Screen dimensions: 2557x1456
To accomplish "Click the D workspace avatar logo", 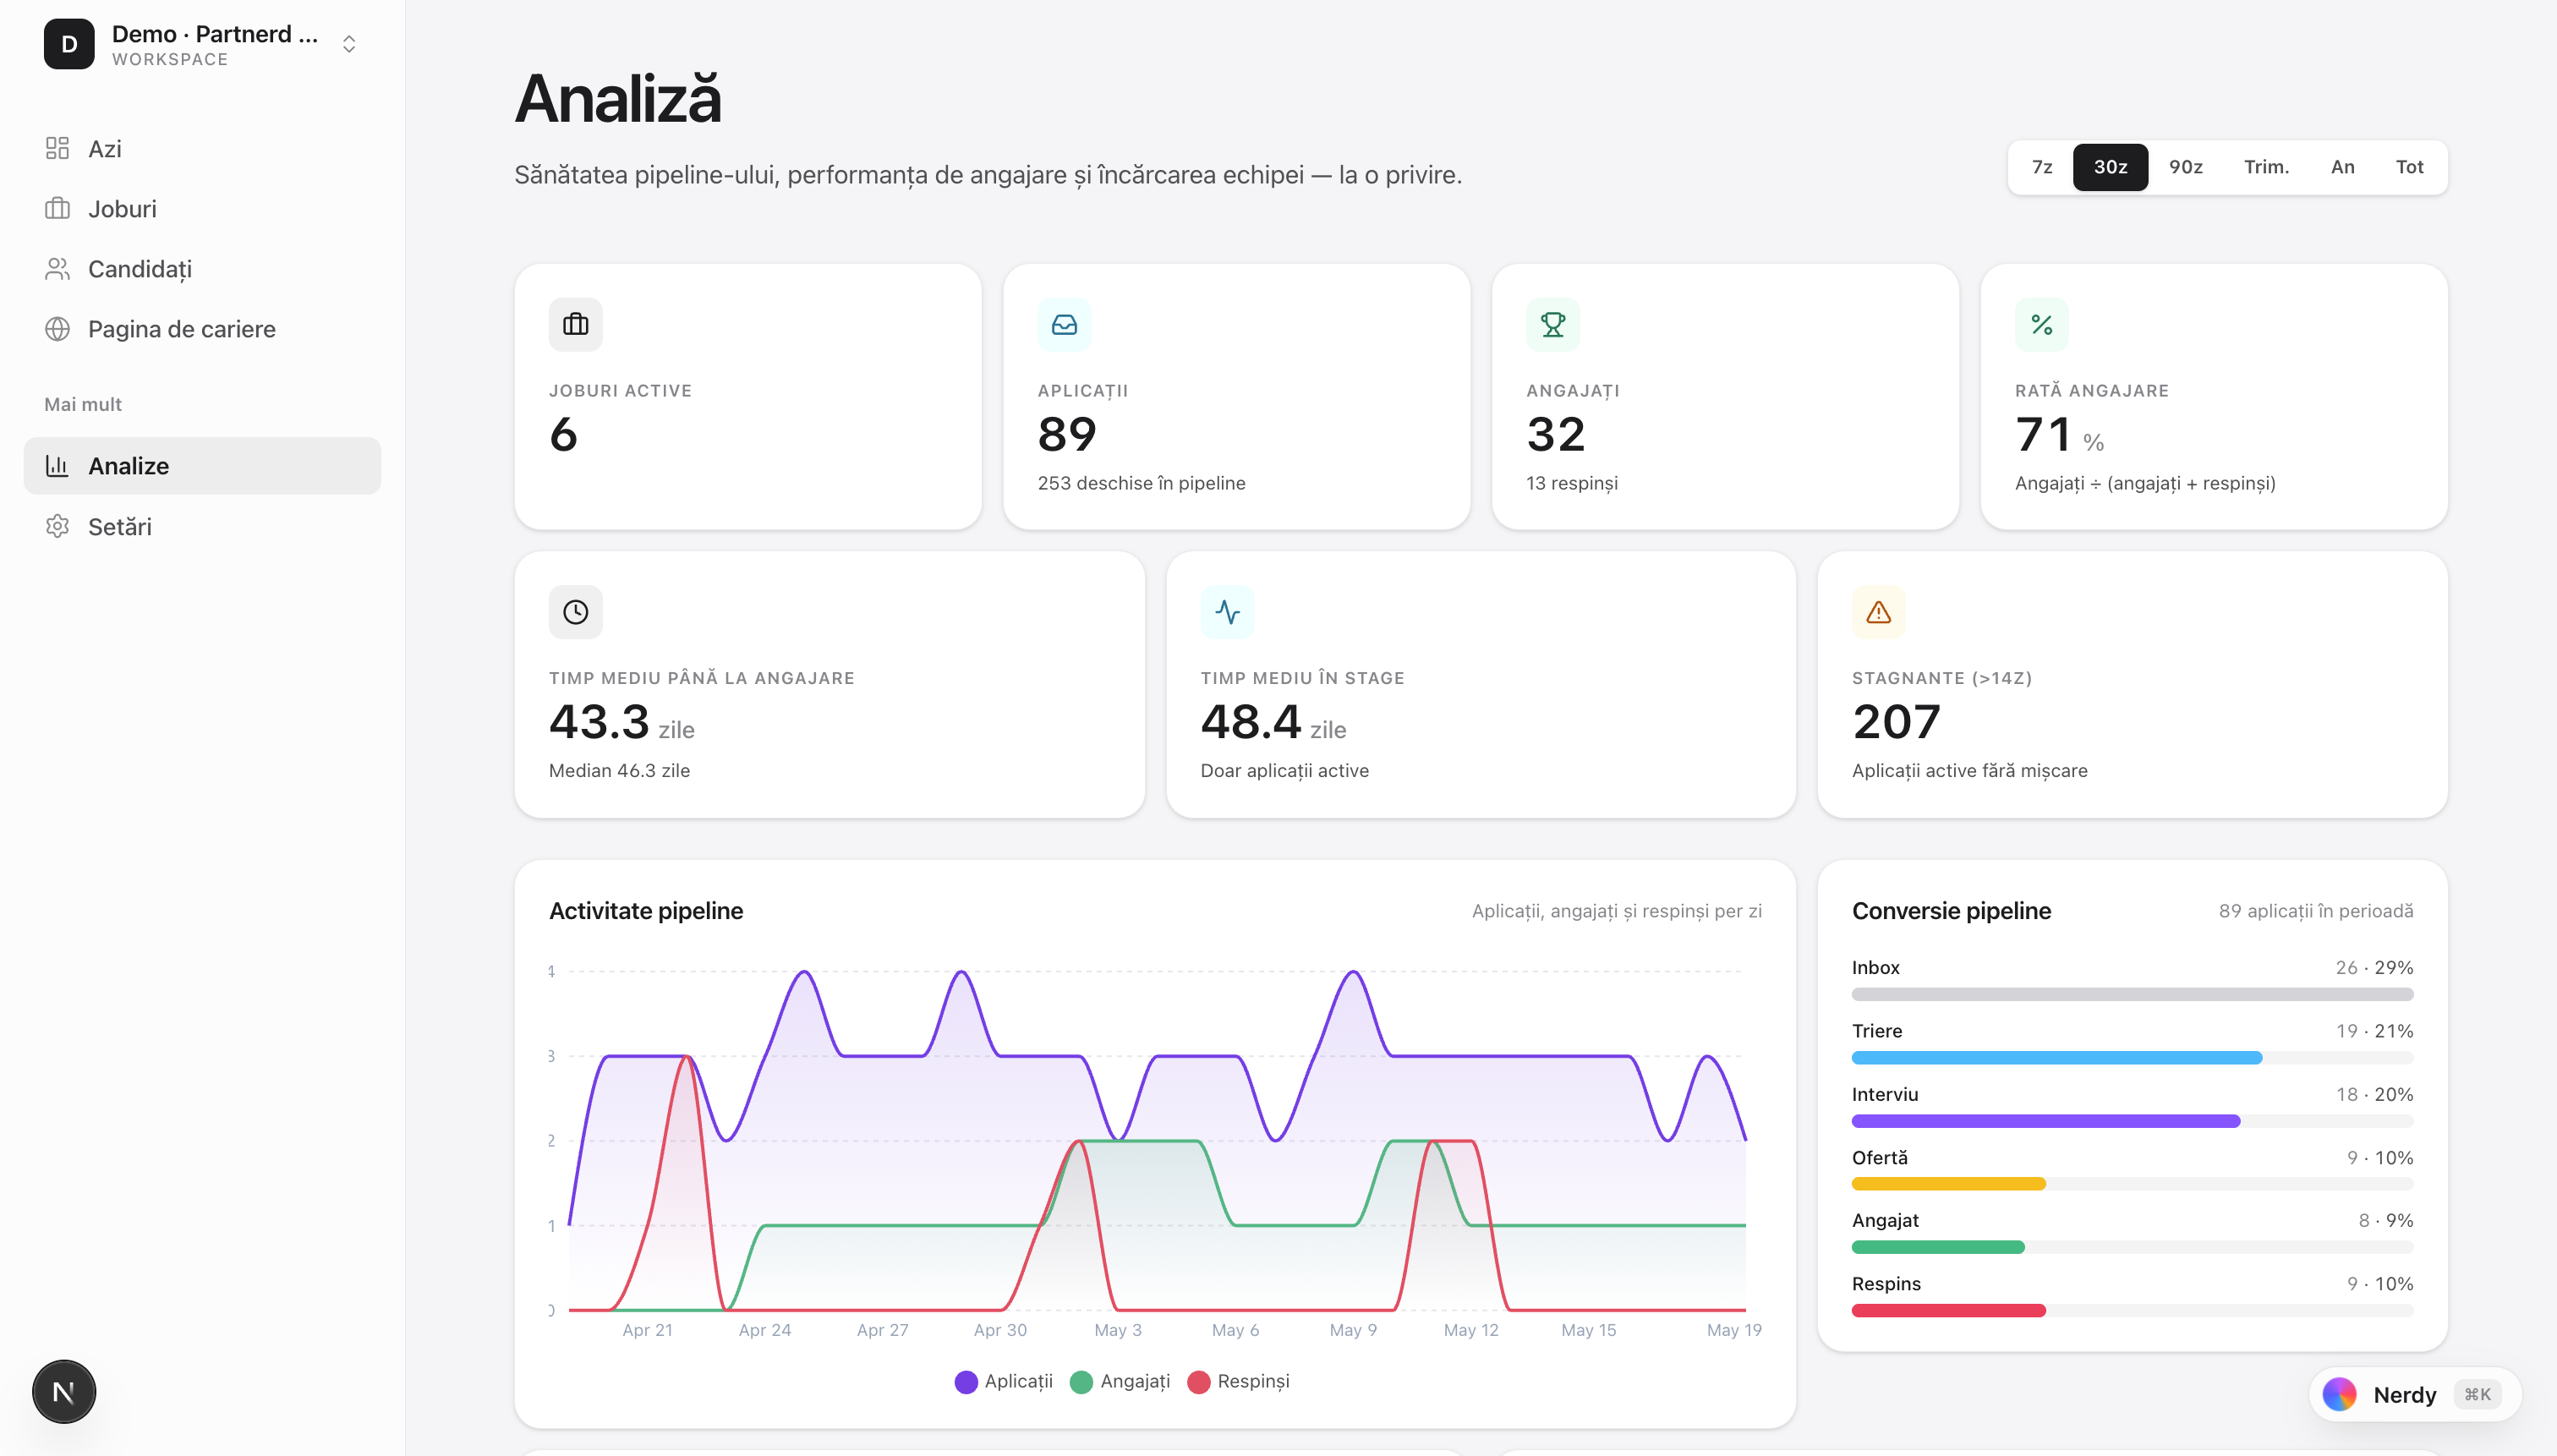I will 69,44.
